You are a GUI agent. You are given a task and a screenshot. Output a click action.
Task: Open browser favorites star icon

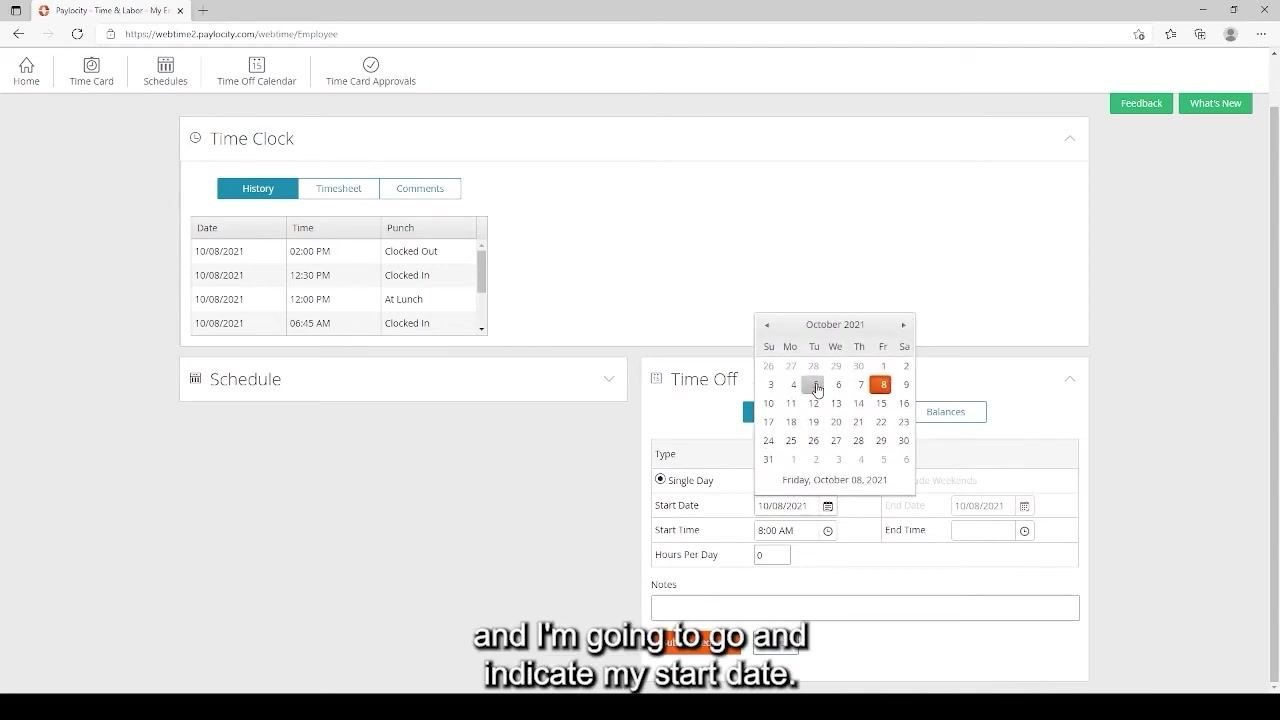point(1170,34)
